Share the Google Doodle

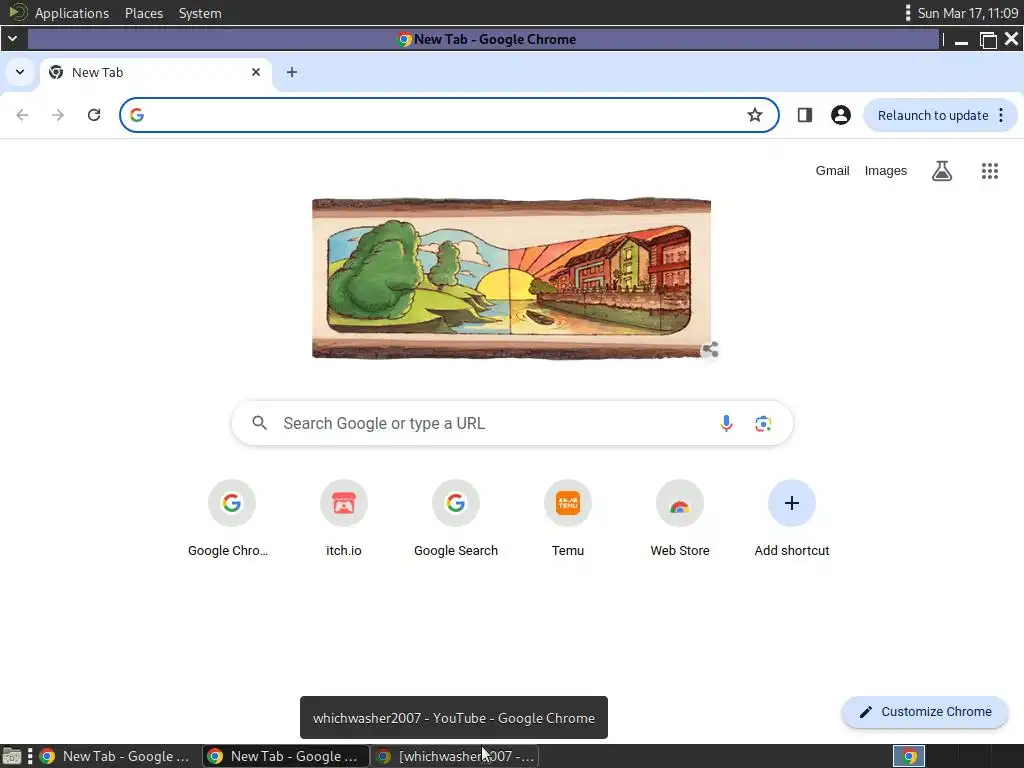point(711,349)
